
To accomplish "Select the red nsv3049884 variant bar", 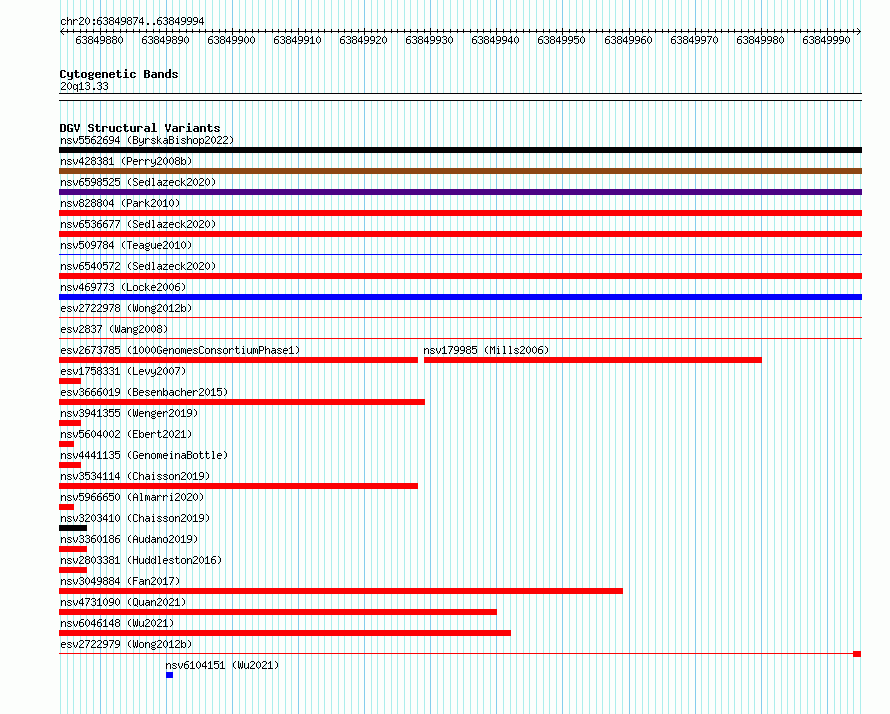I will pyautogui.click(x=341, y=591).
